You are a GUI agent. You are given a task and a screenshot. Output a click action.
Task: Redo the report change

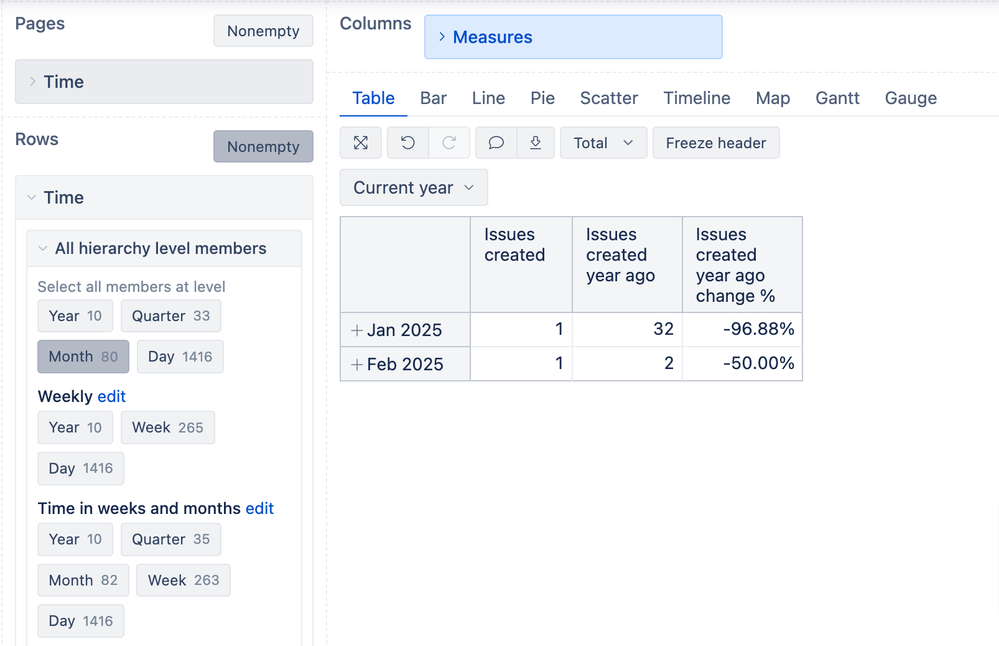[449, 143]
